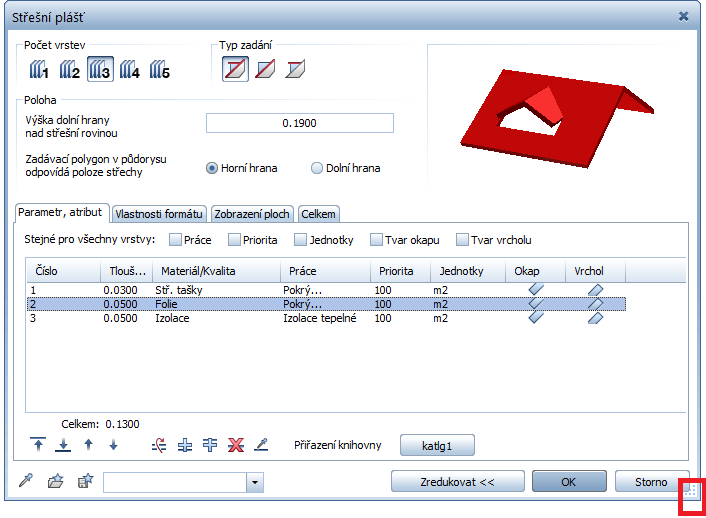Enable the Práce same-for-all-layers checkbox
The image size is (706, 518).
coord(176,240)
